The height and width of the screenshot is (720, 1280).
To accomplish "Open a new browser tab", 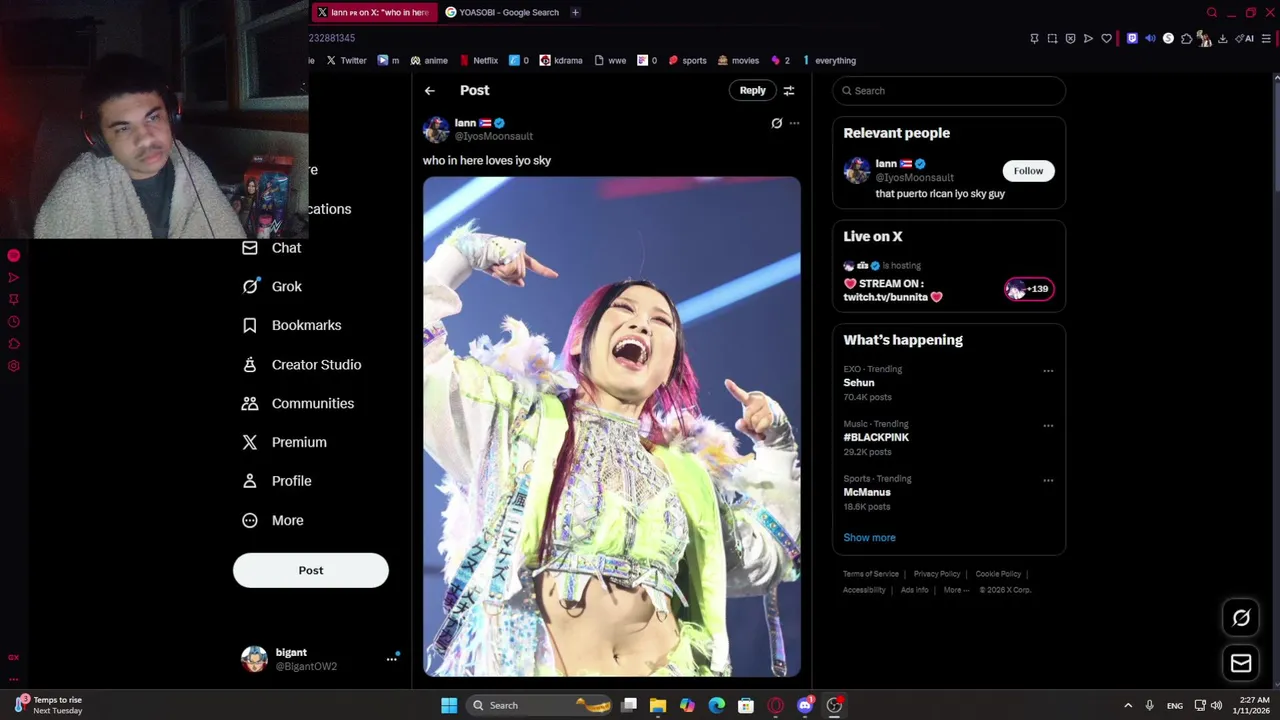I will click(x=575, y=12).
